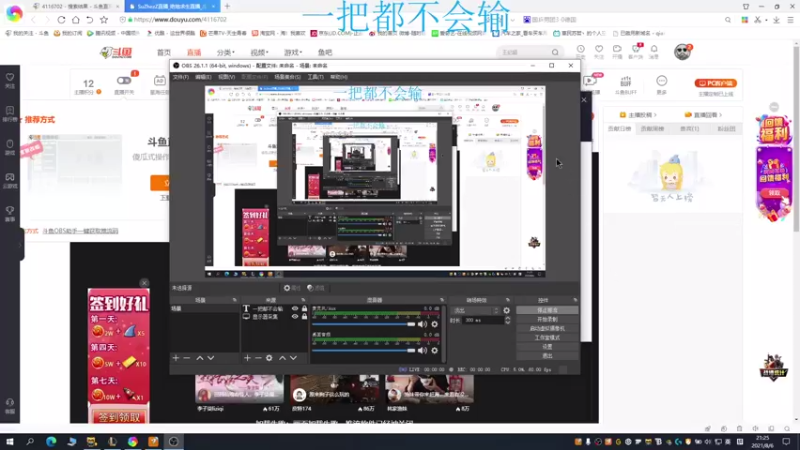Screen dimensions: 800x450
Task: Click the studio mode button
Action: coord(547,338)
